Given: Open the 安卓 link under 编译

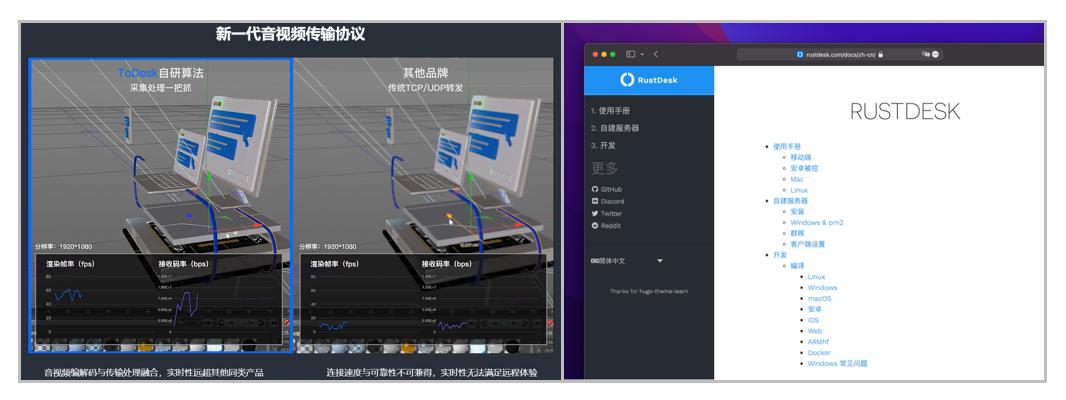Looking at the screenshot, I should [815, 309].
